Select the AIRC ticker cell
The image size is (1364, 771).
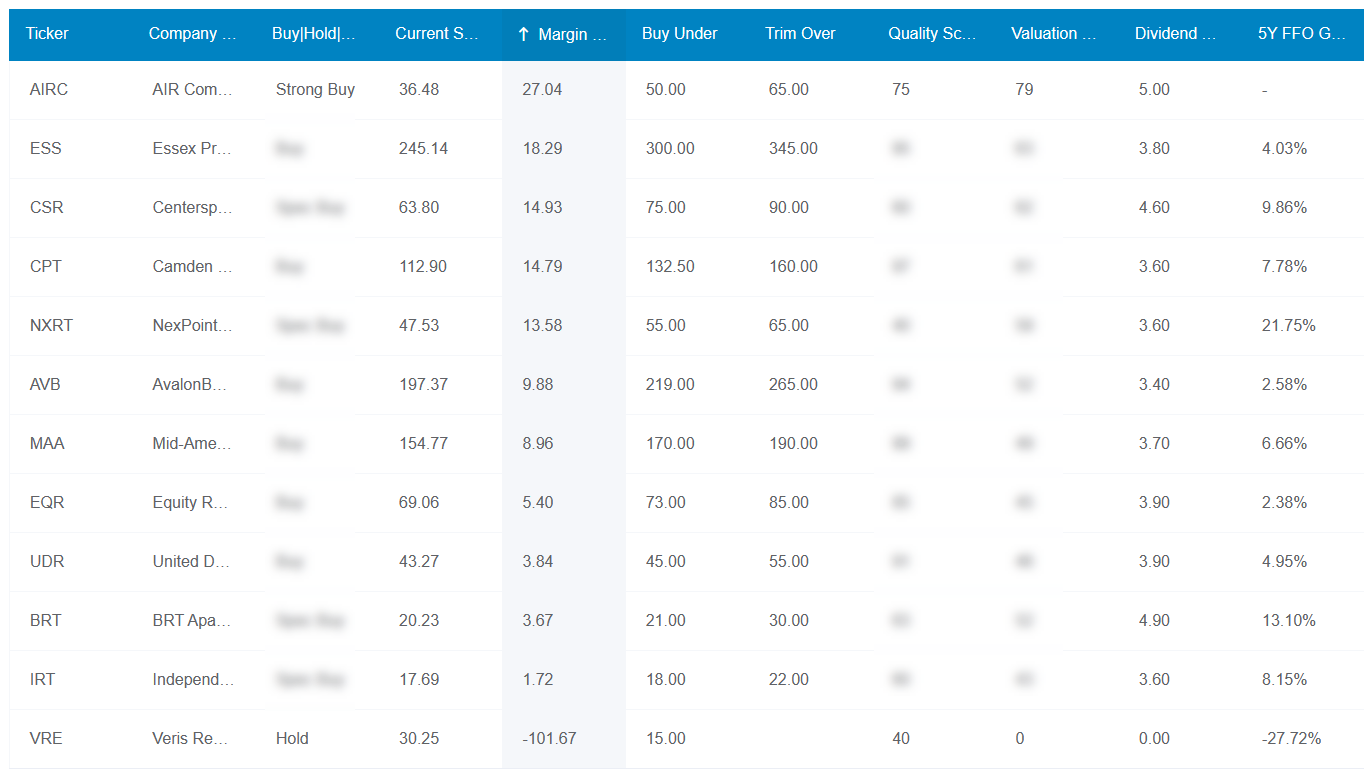(x=49, y=90)
